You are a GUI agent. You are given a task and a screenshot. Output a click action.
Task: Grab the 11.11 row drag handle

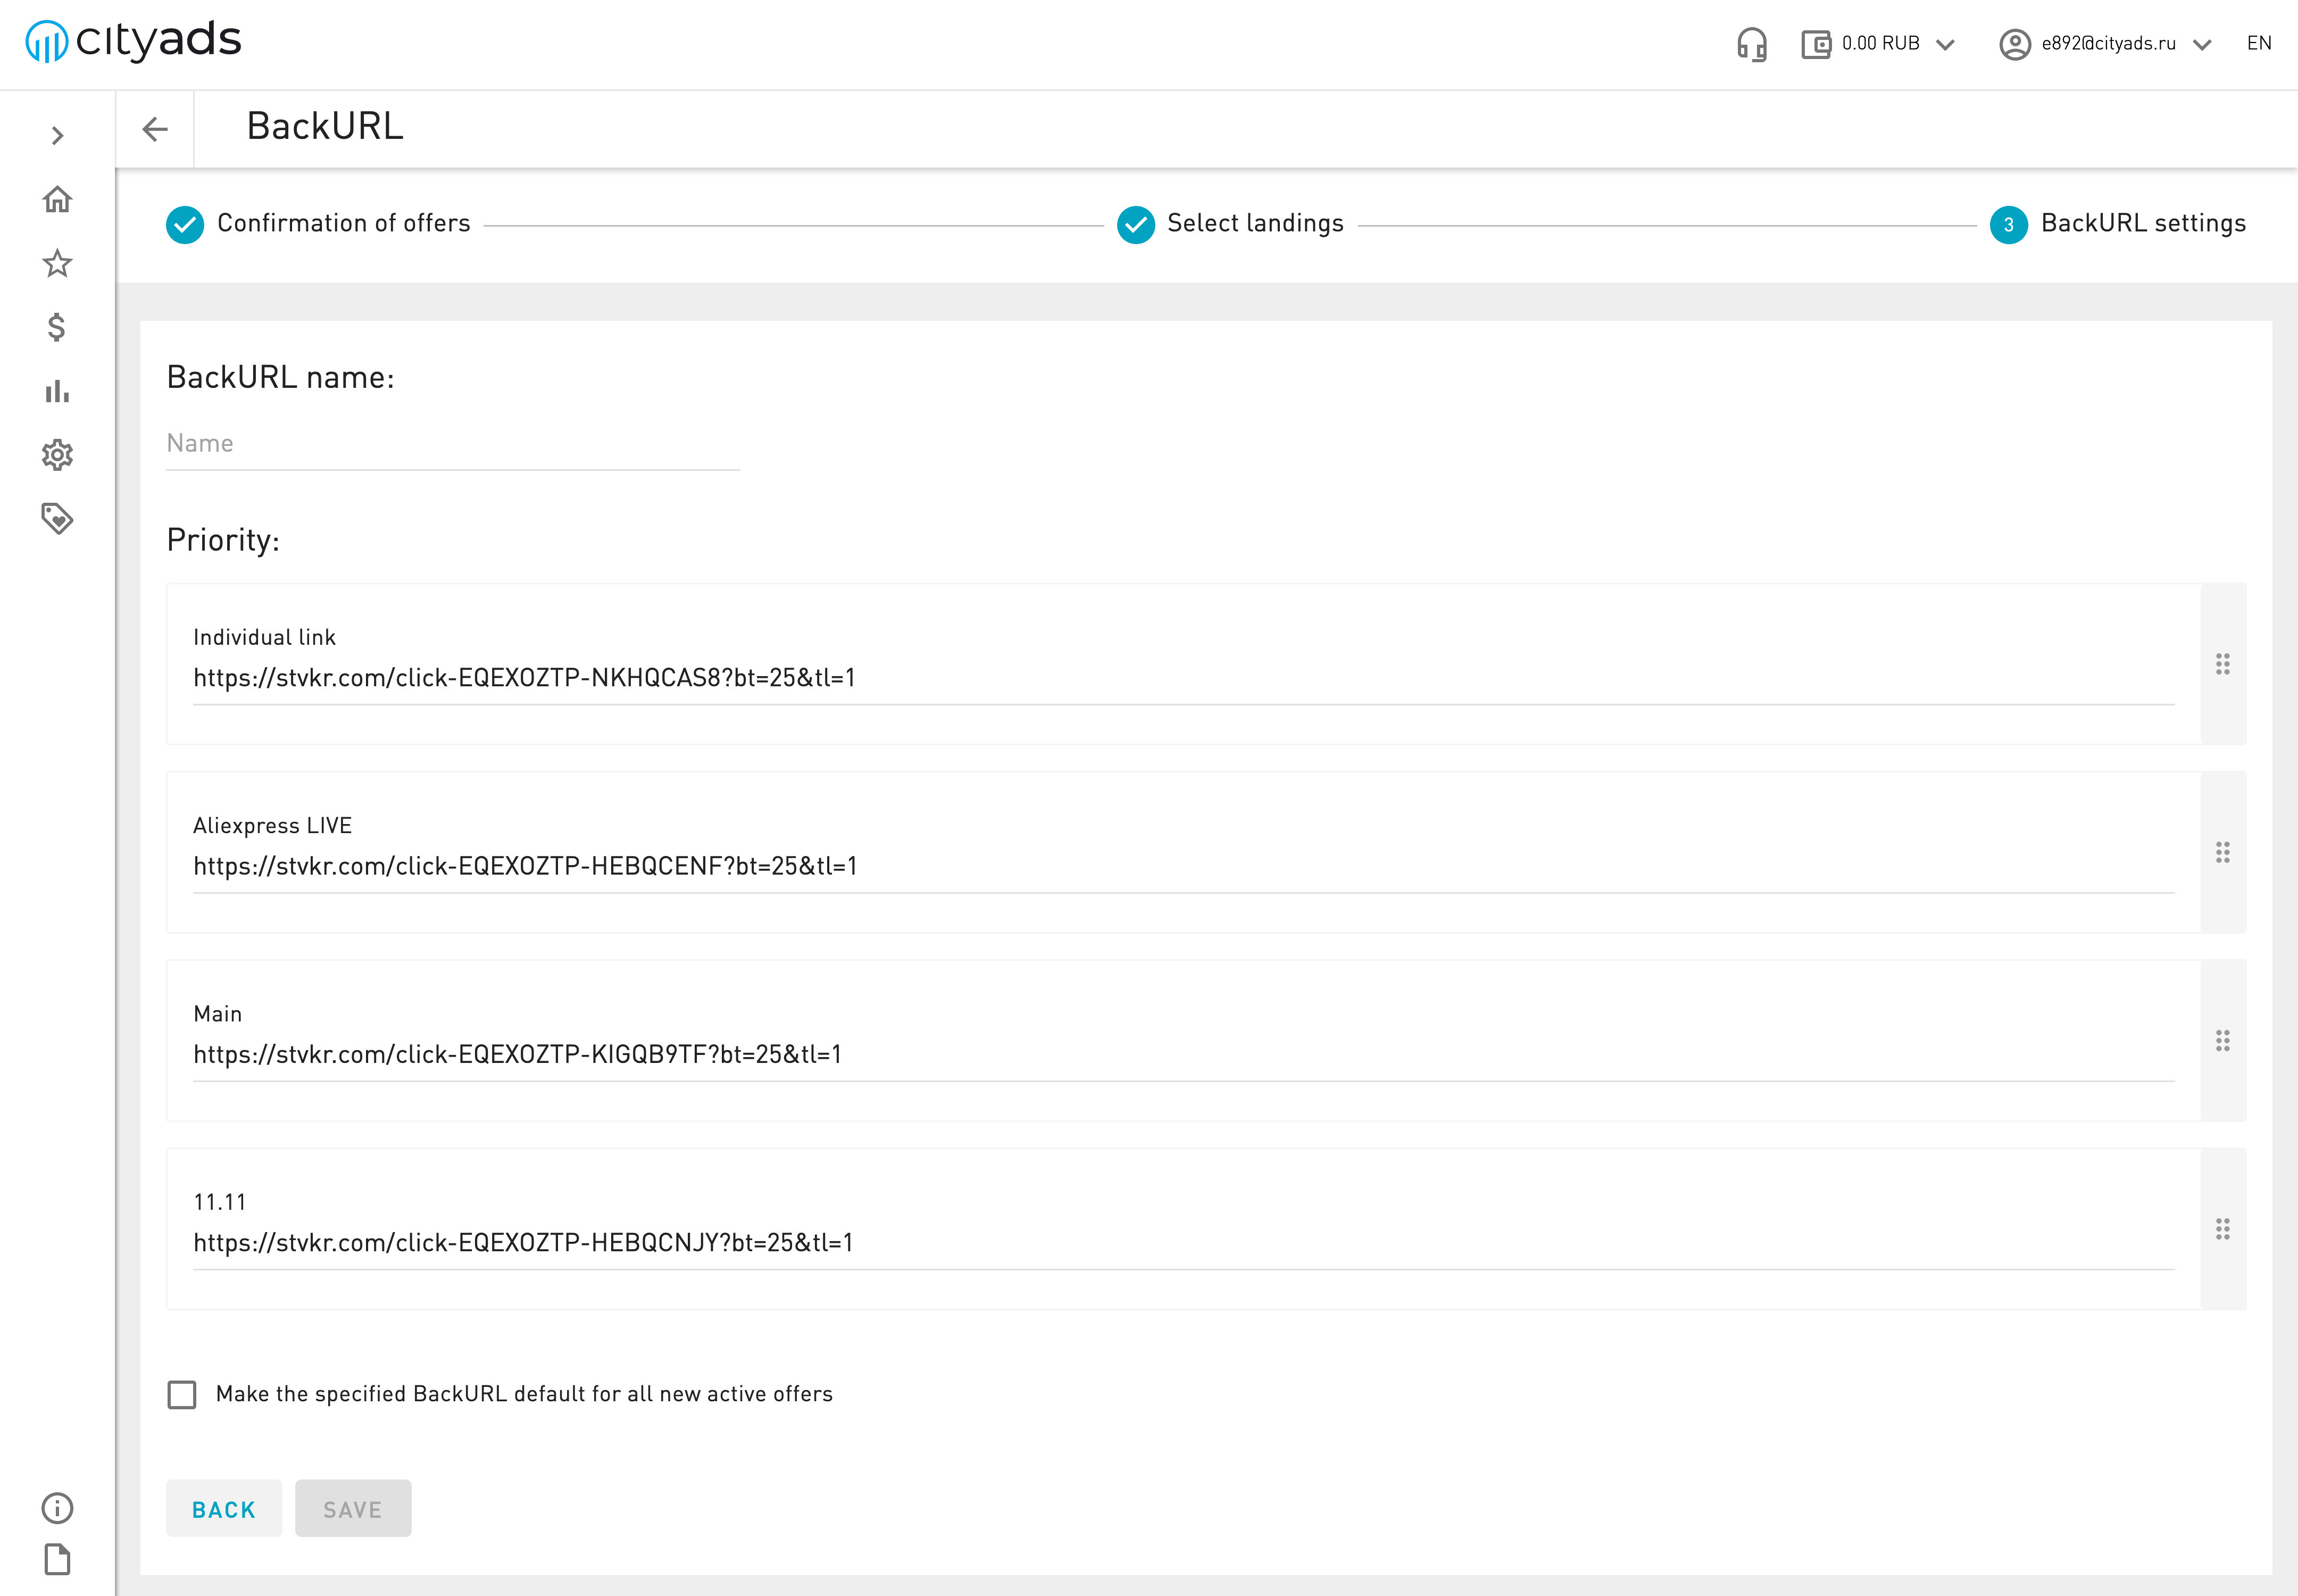2222,1229
